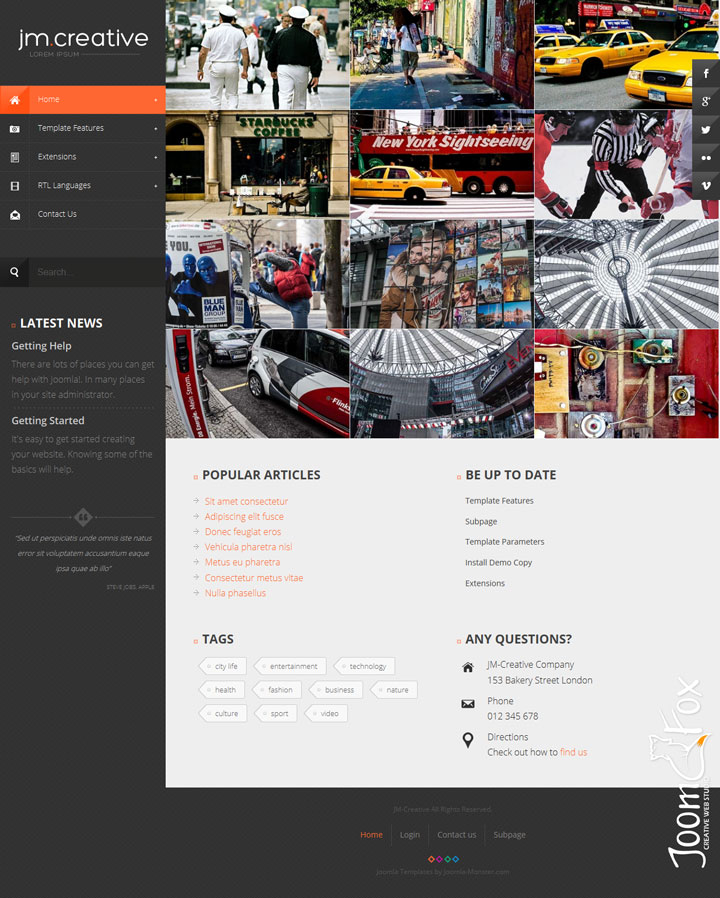
Task: Click the Facebook social icon
Action: 706,73
